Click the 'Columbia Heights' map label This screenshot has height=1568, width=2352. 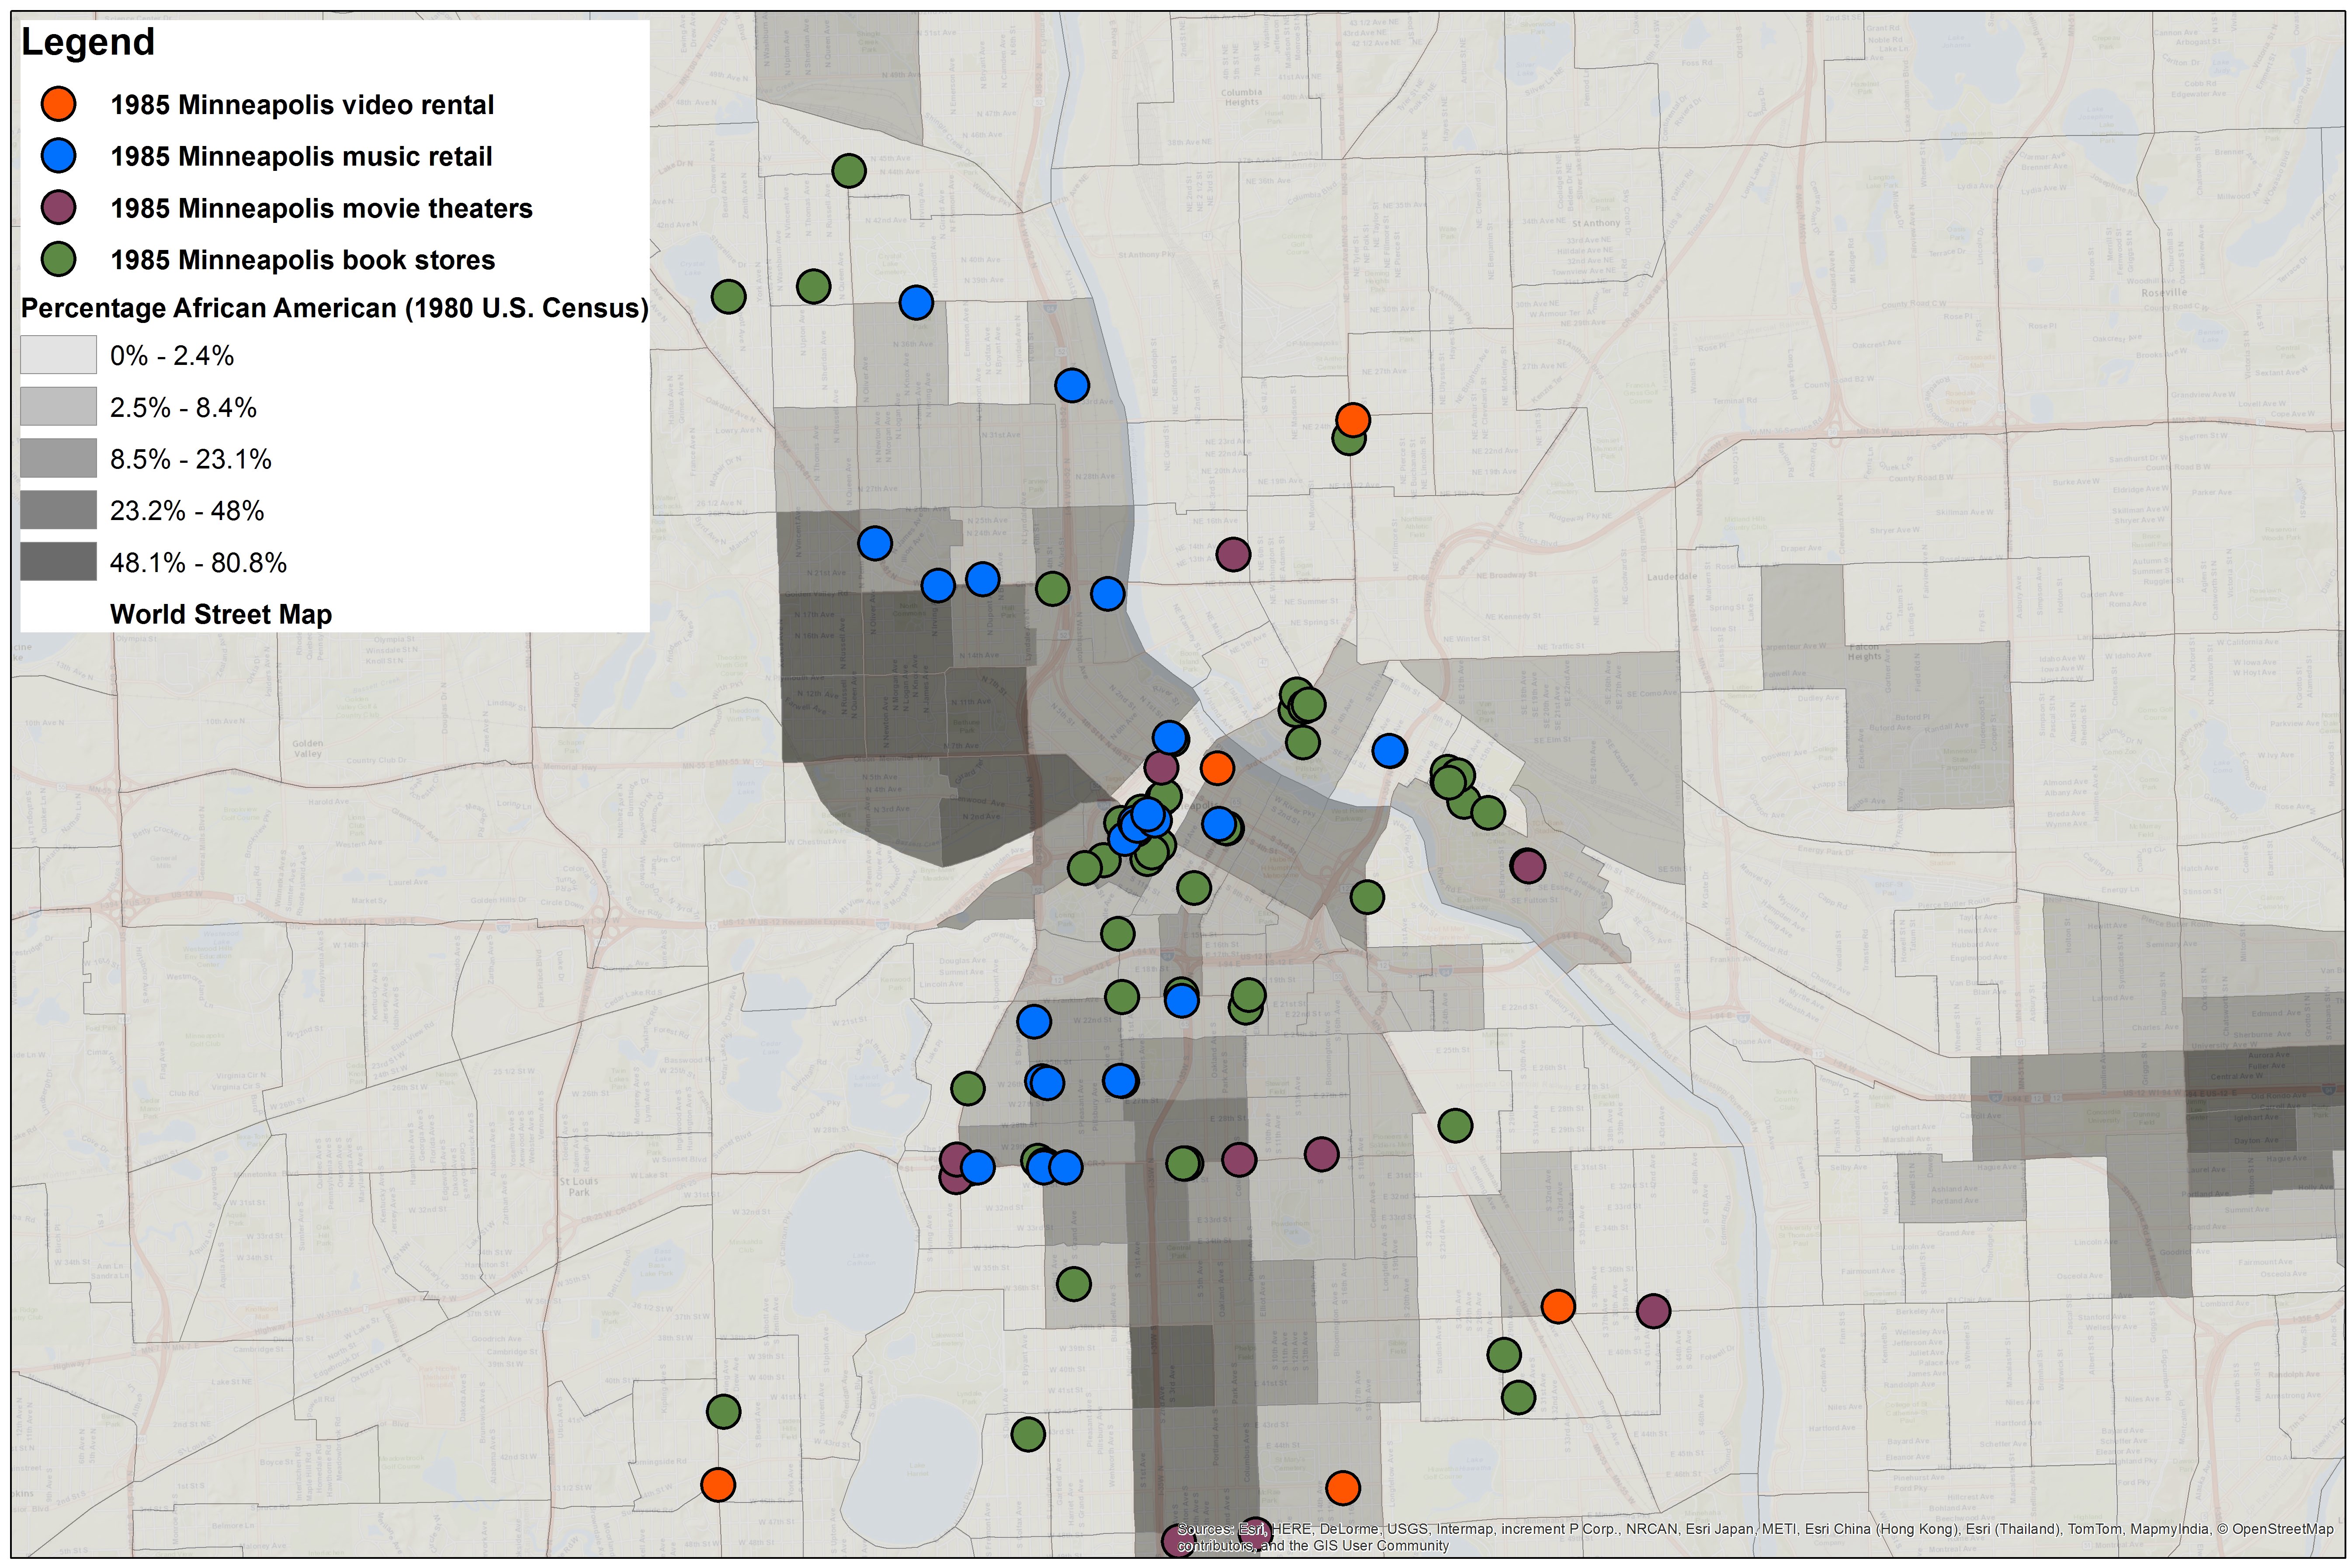point(1241,97)
